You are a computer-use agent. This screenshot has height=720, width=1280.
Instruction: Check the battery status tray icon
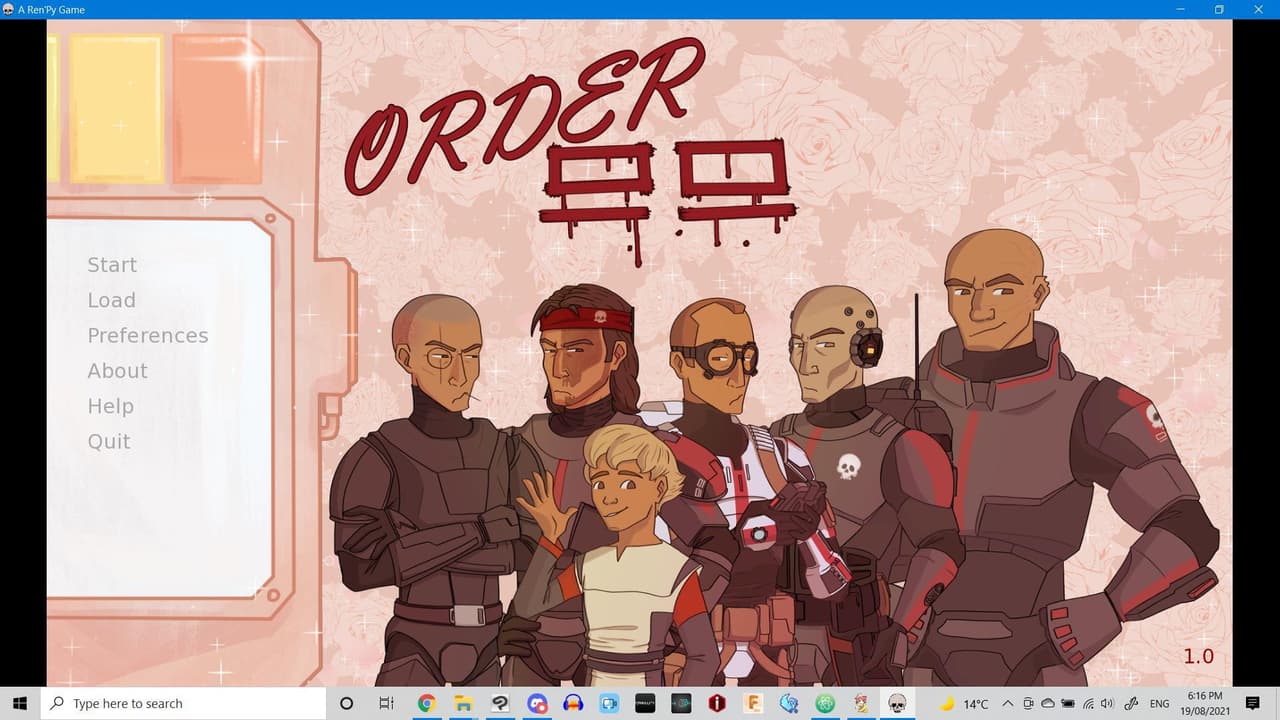coord(1068,704)
